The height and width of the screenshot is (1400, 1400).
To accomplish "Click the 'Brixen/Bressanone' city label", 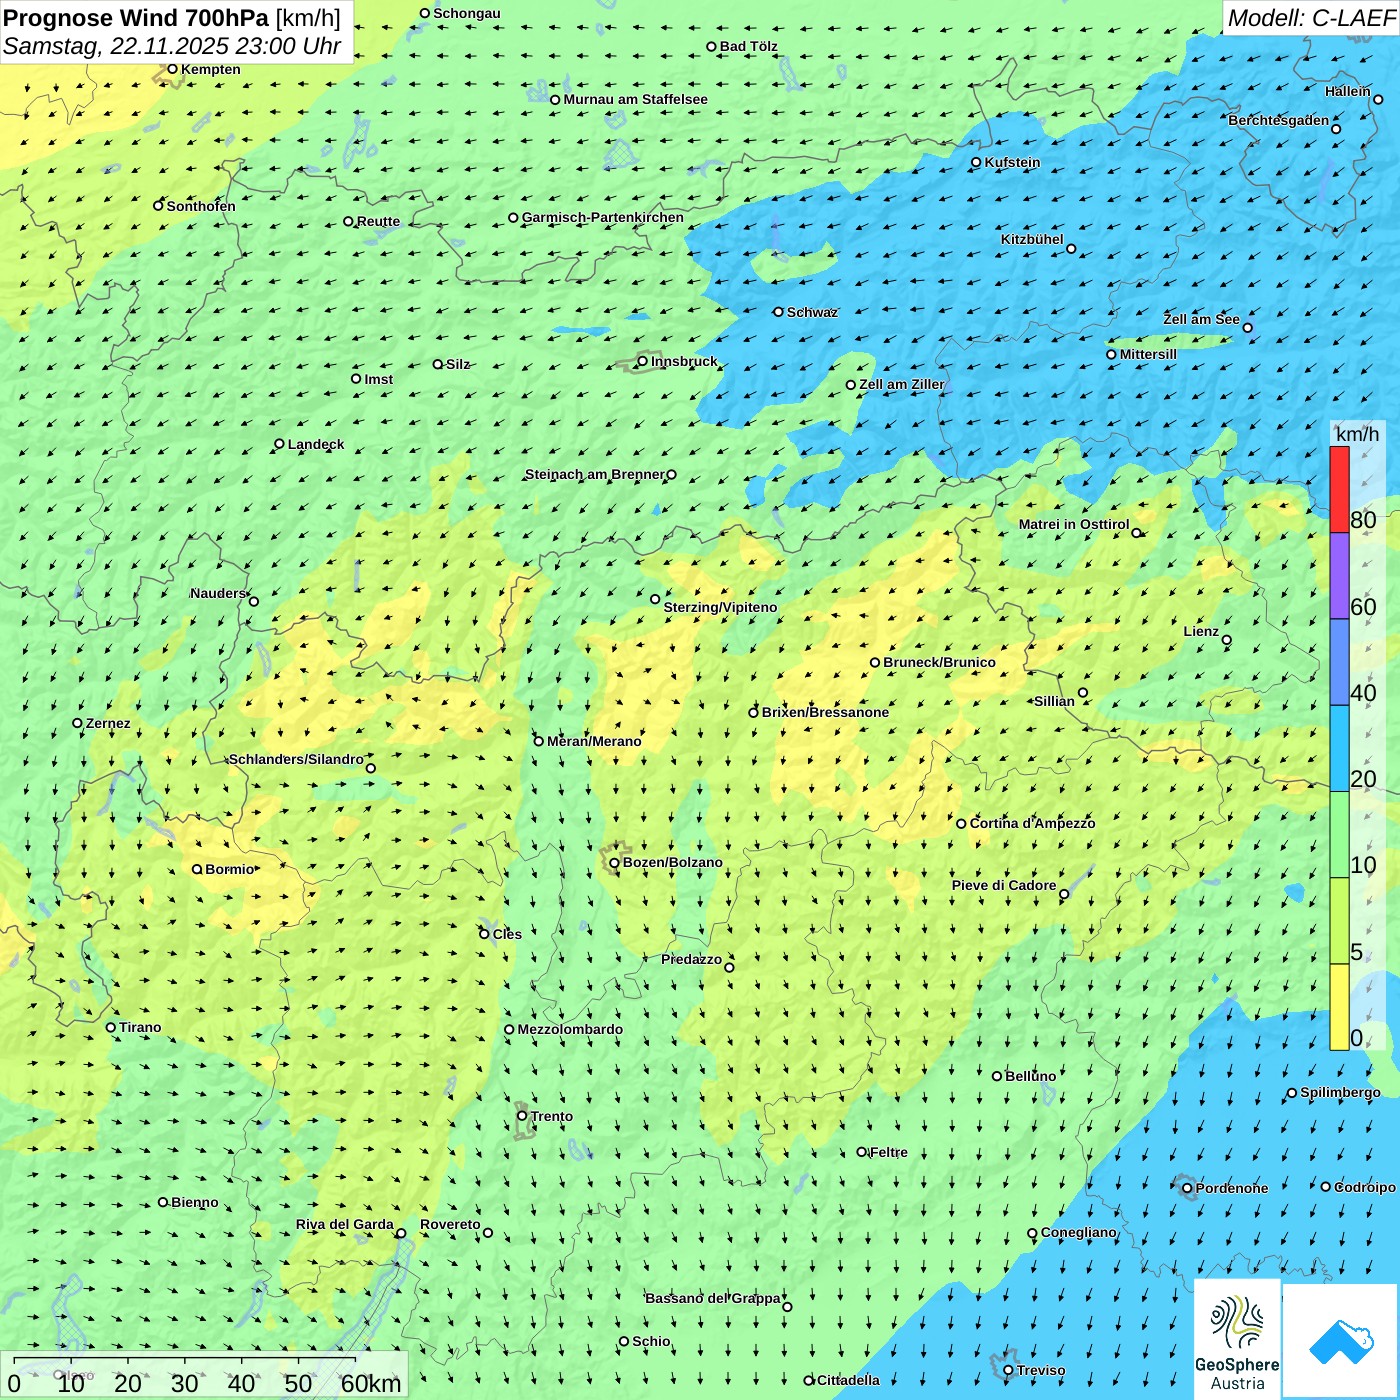I will click(x=825, y=712).
